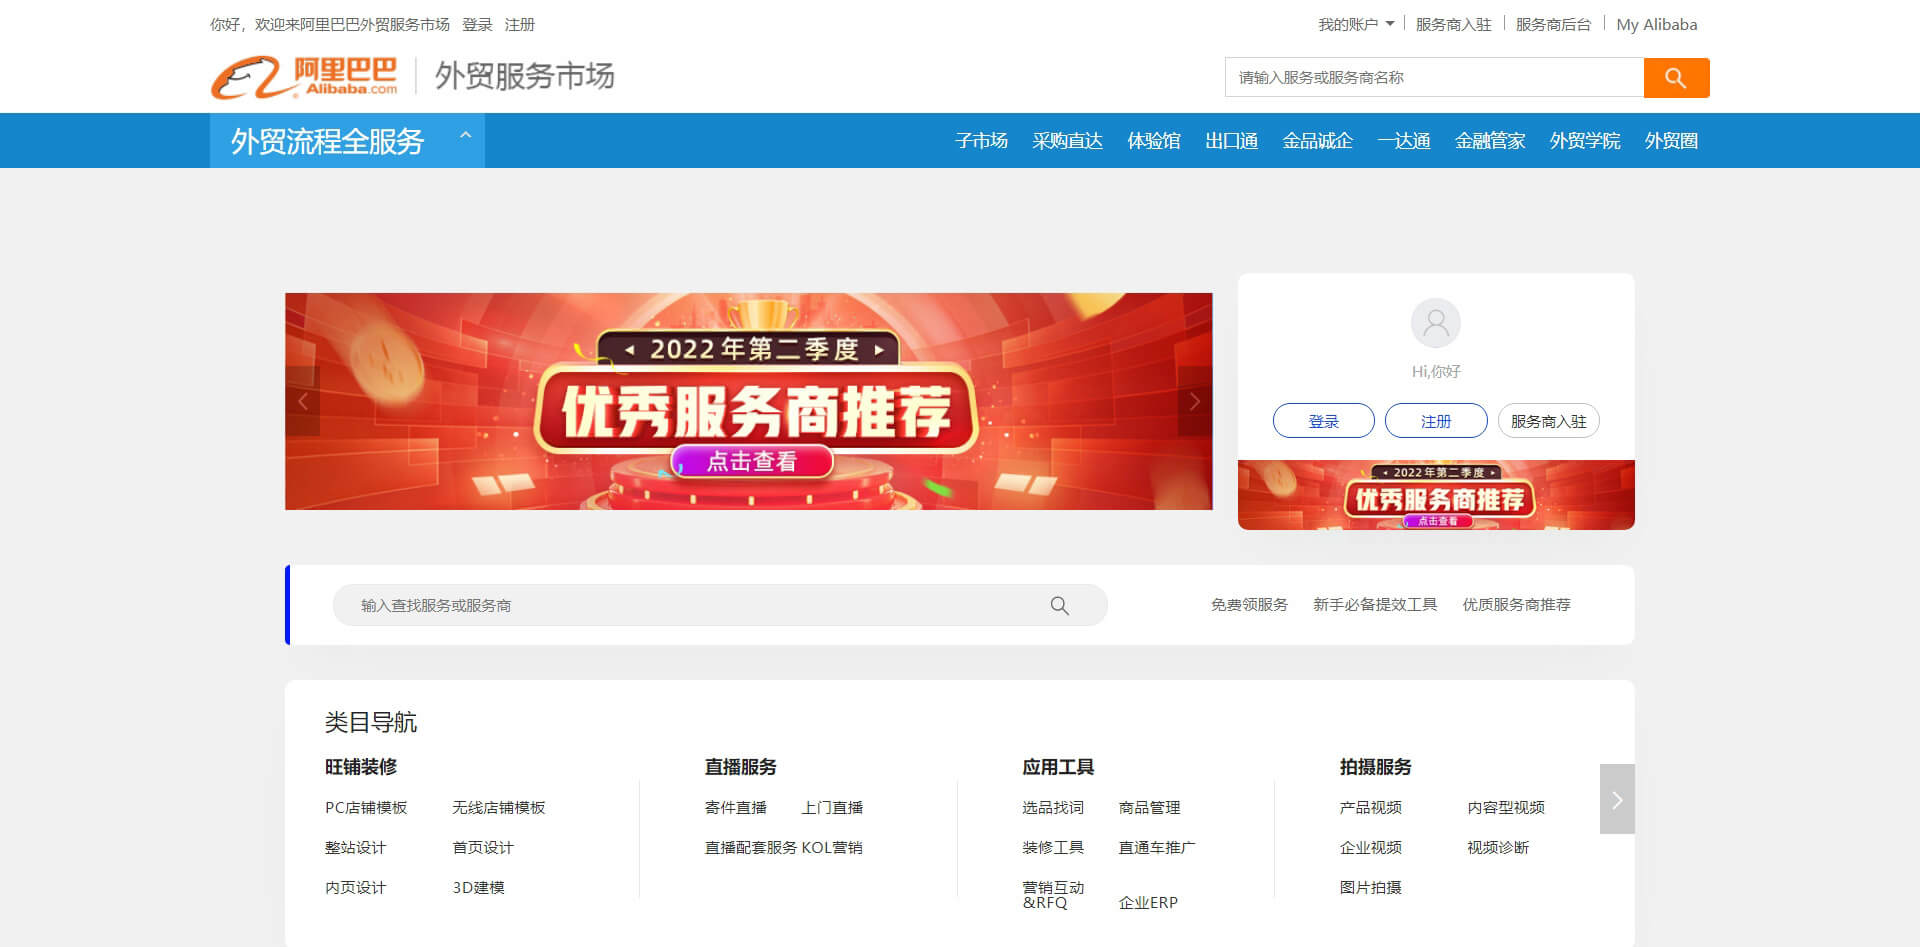The width and height of the screenshot is (1920, 947).
Task: Open the 外贸流程全服务 category menu
Action: (x=327, y=141)
